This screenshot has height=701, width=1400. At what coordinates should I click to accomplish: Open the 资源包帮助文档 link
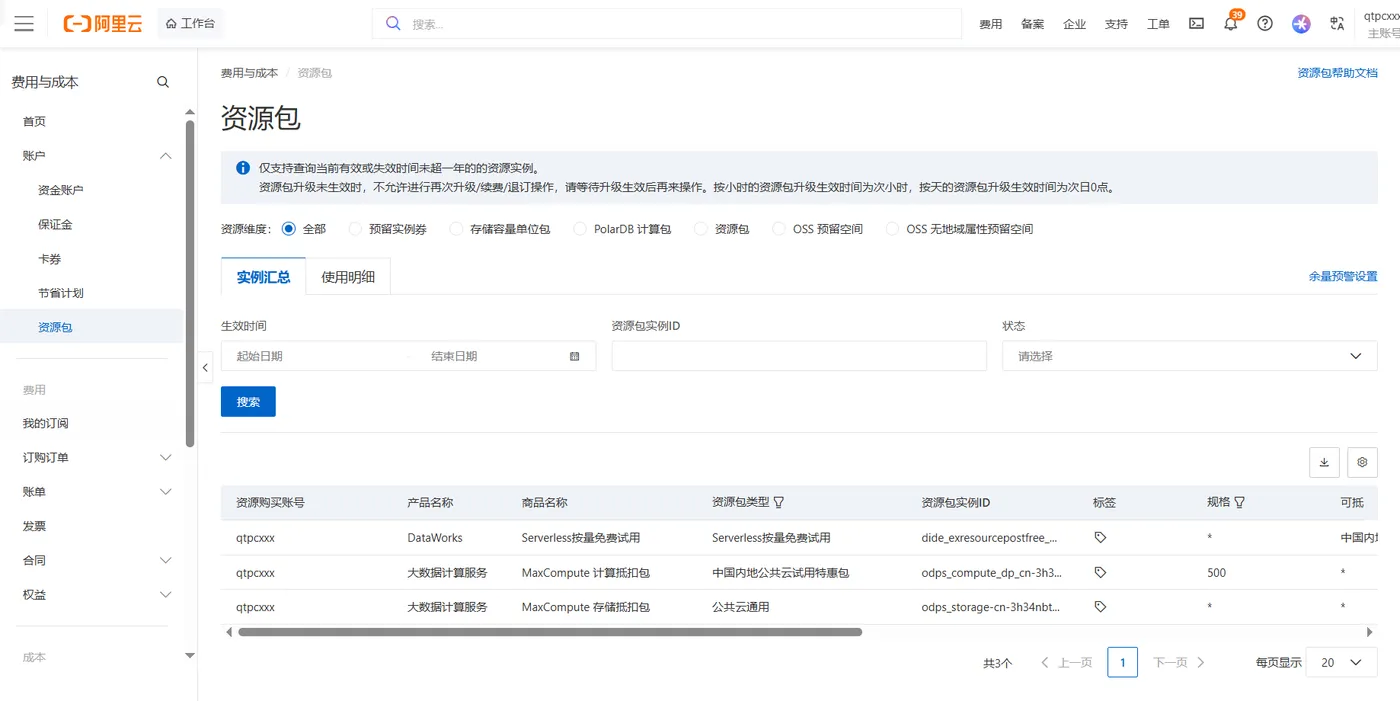tap(1337, 73)
